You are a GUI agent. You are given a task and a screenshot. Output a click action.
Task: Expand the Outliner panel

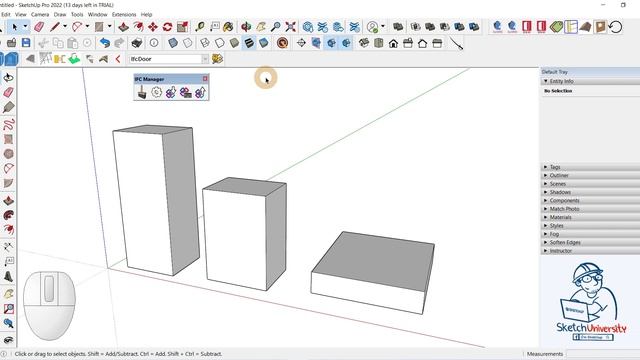point(590,176)
